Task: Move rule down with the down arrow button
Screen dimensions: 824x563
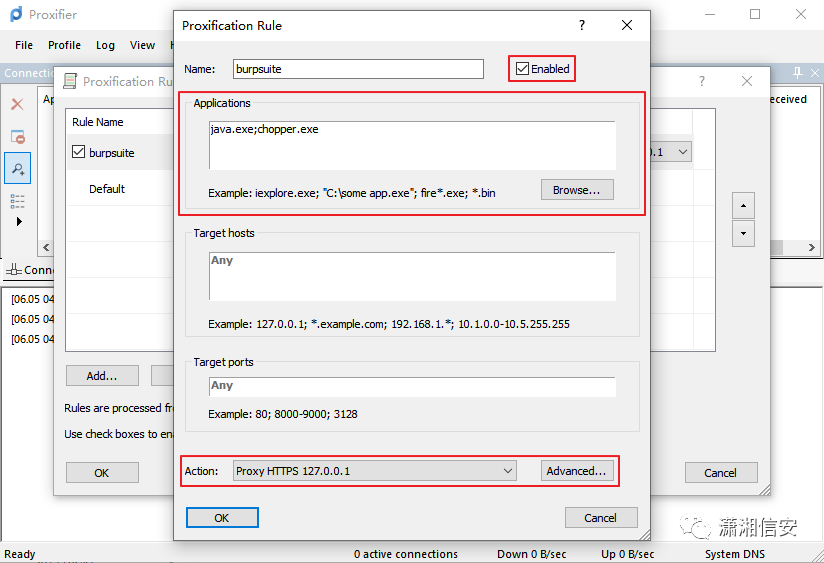Action: pyautogui.click(x=743, y=233)
